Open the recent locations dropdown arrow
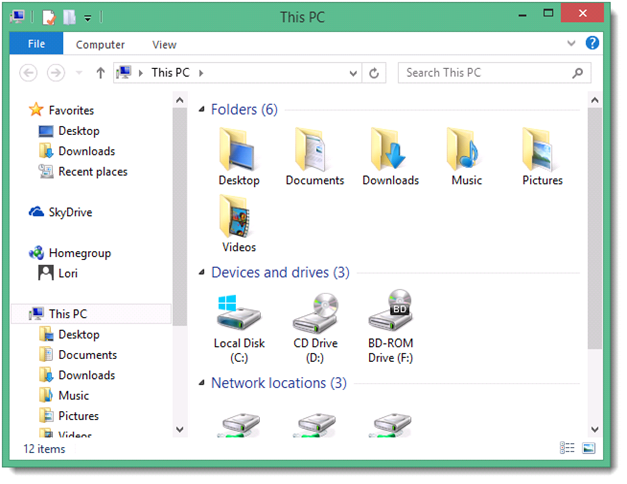Screen dimensions: 627x484 click(79, 73)
